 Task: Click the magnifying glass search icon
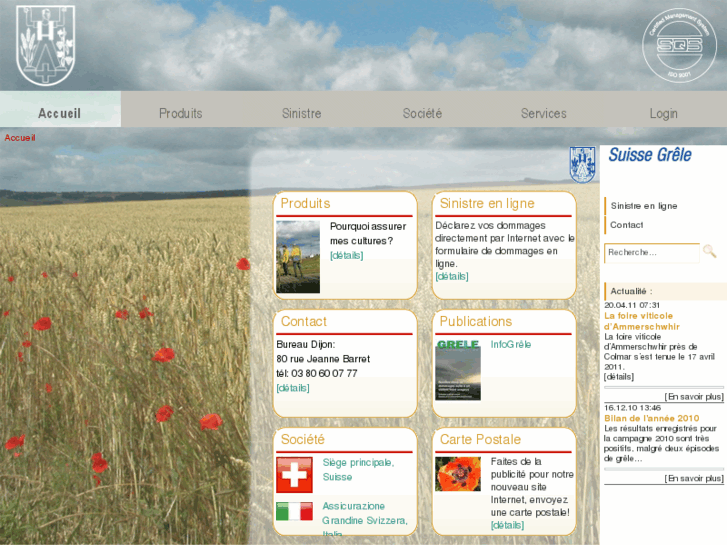click(x=709, y=251)
